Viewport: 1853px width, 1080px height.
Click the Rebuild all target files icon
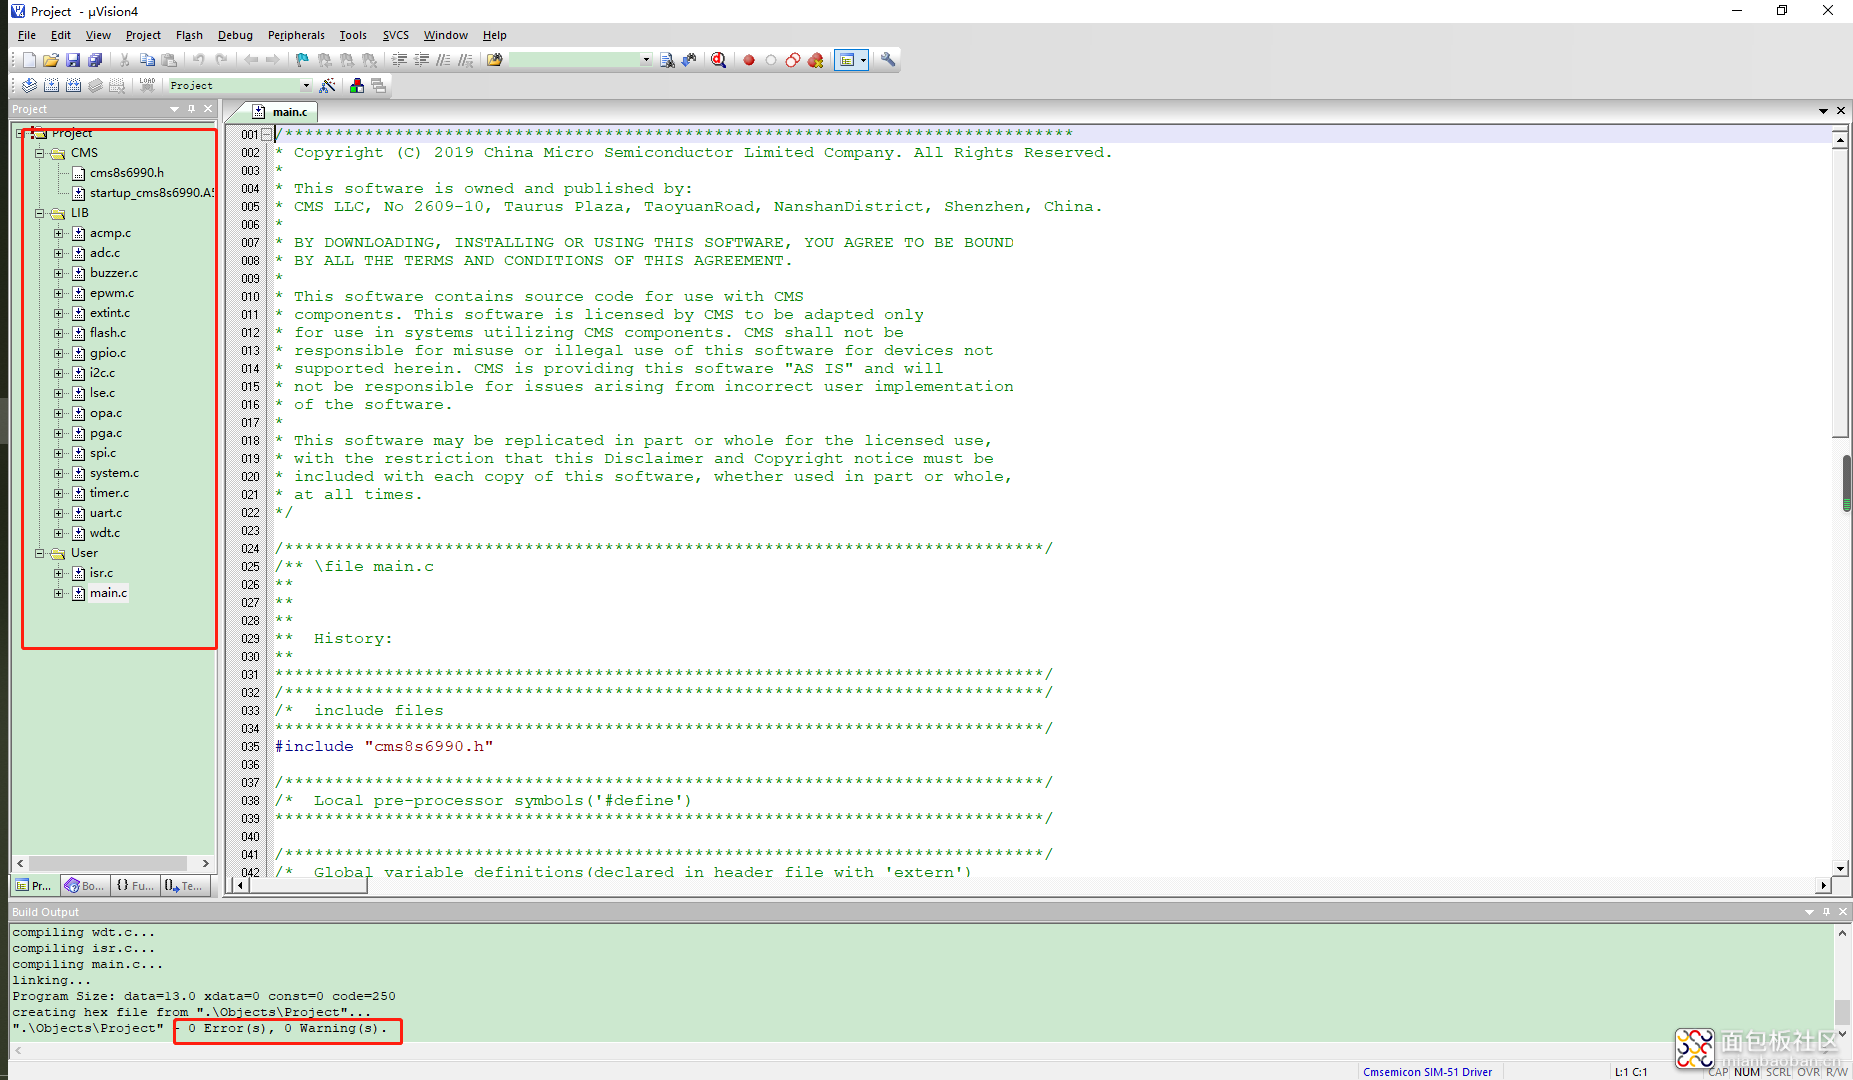73,86
